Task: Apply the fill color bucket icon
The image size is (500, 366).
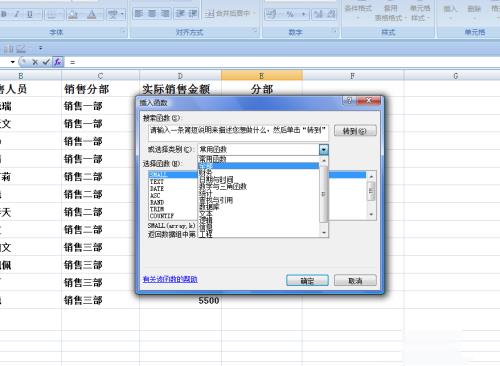Action: (x=73, y=14)
